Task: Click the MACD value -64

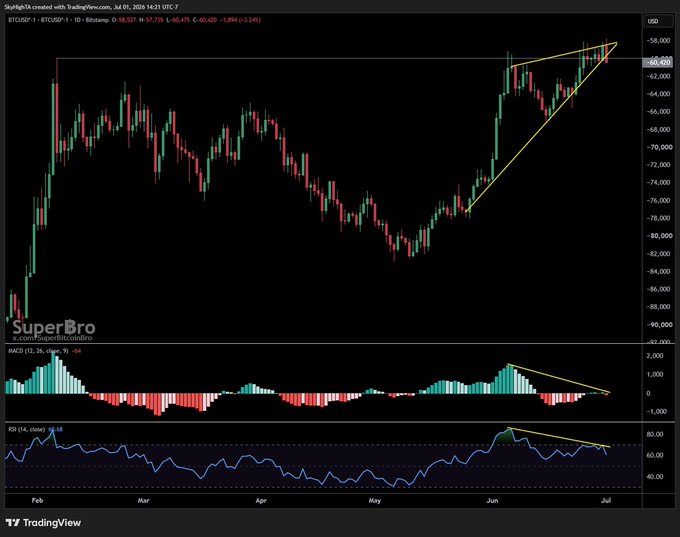Action: coord(76,350)
